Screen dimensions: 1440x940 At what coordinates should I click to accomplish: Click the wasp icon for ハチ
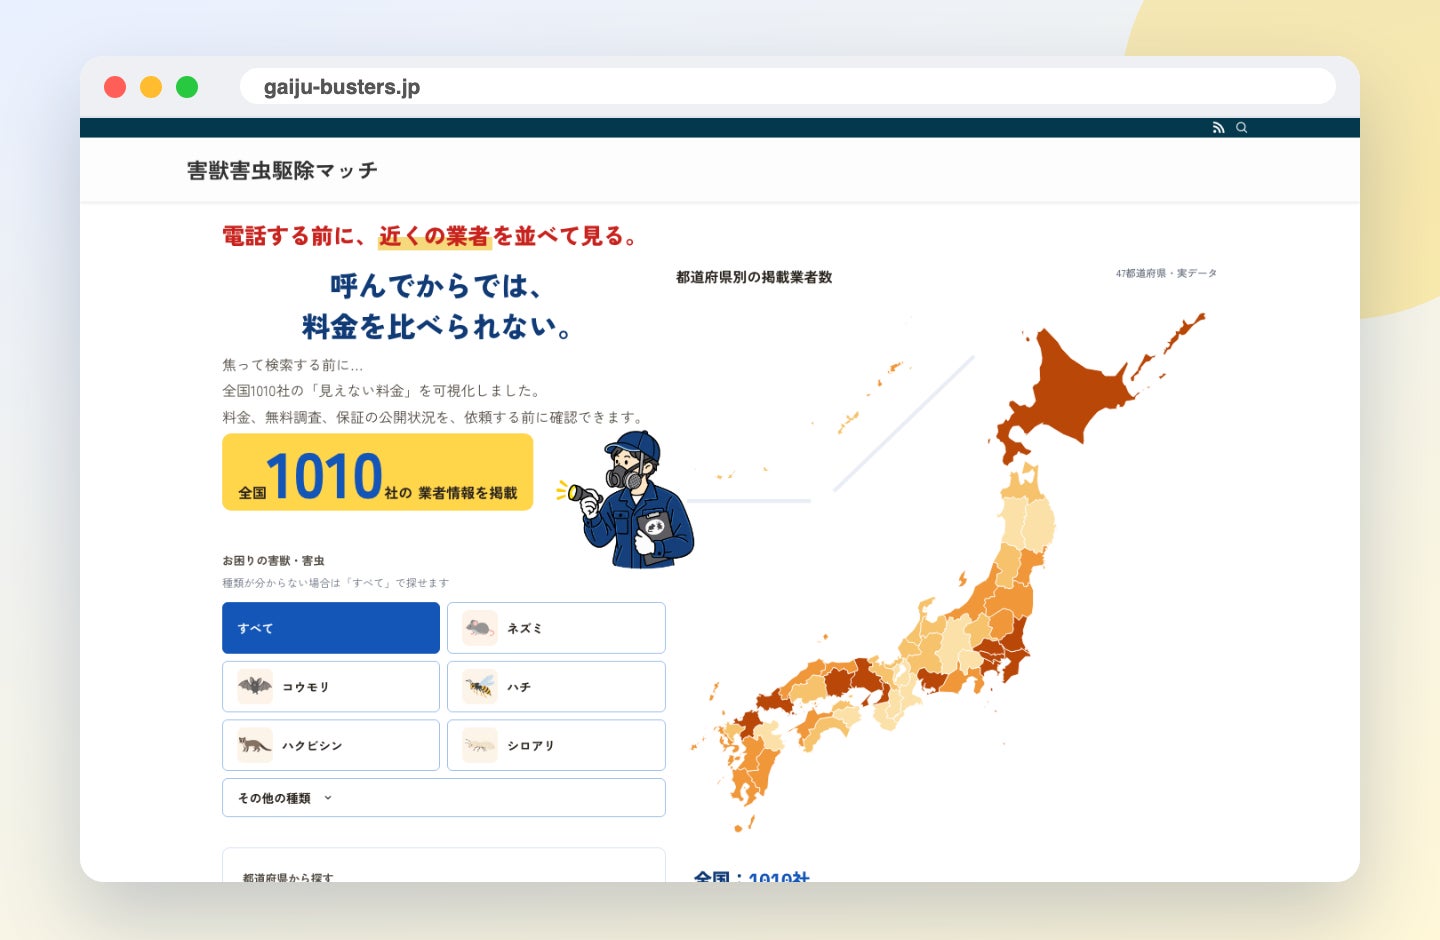point(480,687)
